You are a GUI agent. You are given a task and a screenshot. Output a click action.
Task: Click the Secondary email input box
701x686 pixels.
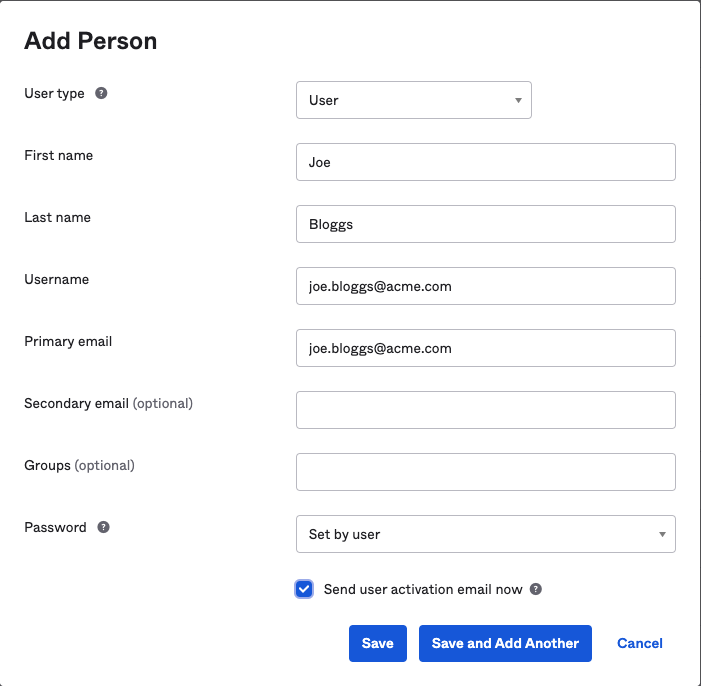(485, 410)
